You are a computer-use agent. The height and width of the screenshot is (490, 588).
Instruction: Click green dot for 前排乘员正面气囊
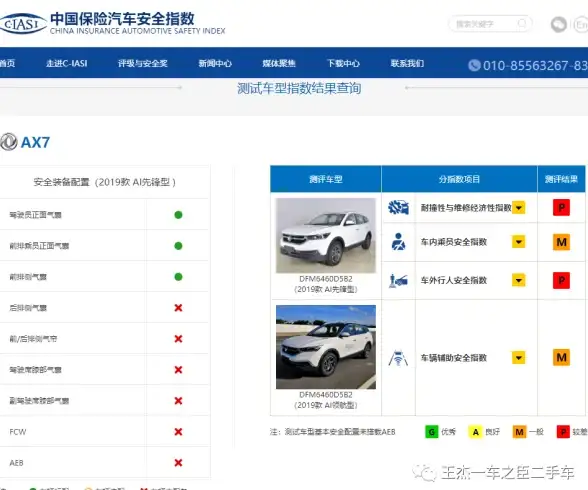tap(178, 246)
